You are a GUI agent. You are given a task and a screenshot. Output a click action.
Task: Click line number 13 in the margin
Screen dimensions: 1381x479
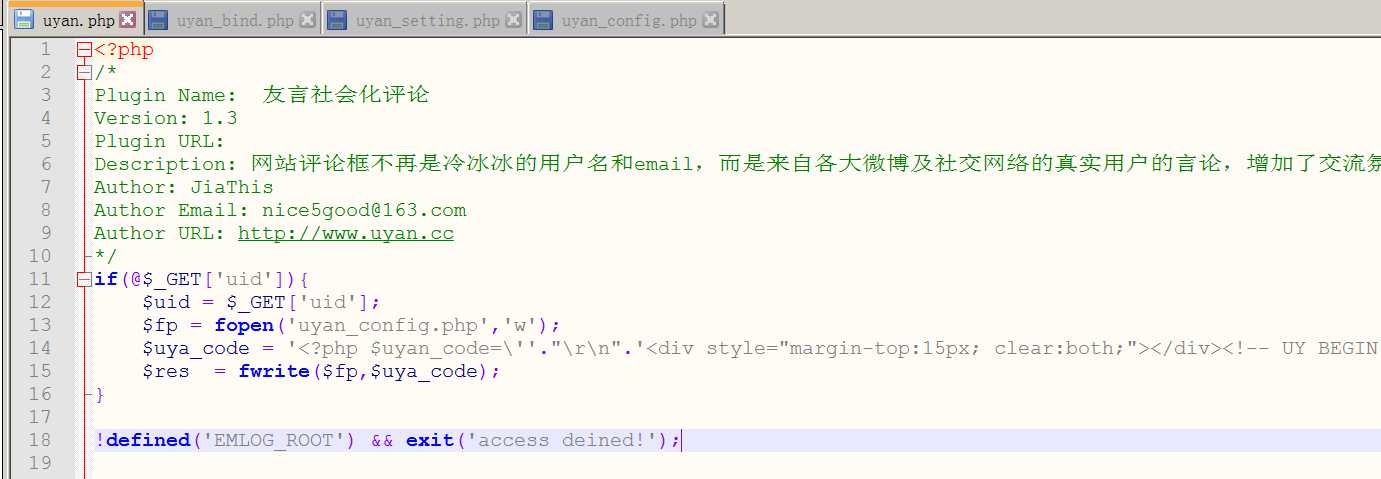click(40, 326)
